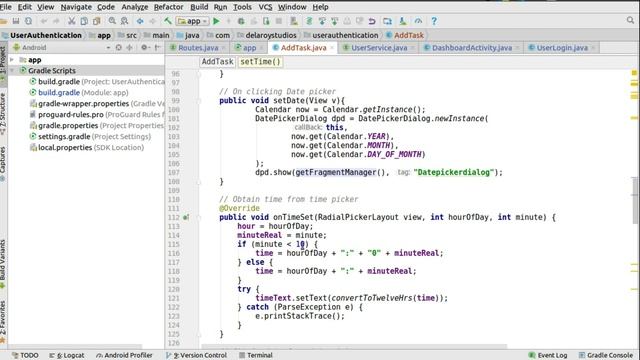Toggle code folding at line 99

tap(199, 100)
